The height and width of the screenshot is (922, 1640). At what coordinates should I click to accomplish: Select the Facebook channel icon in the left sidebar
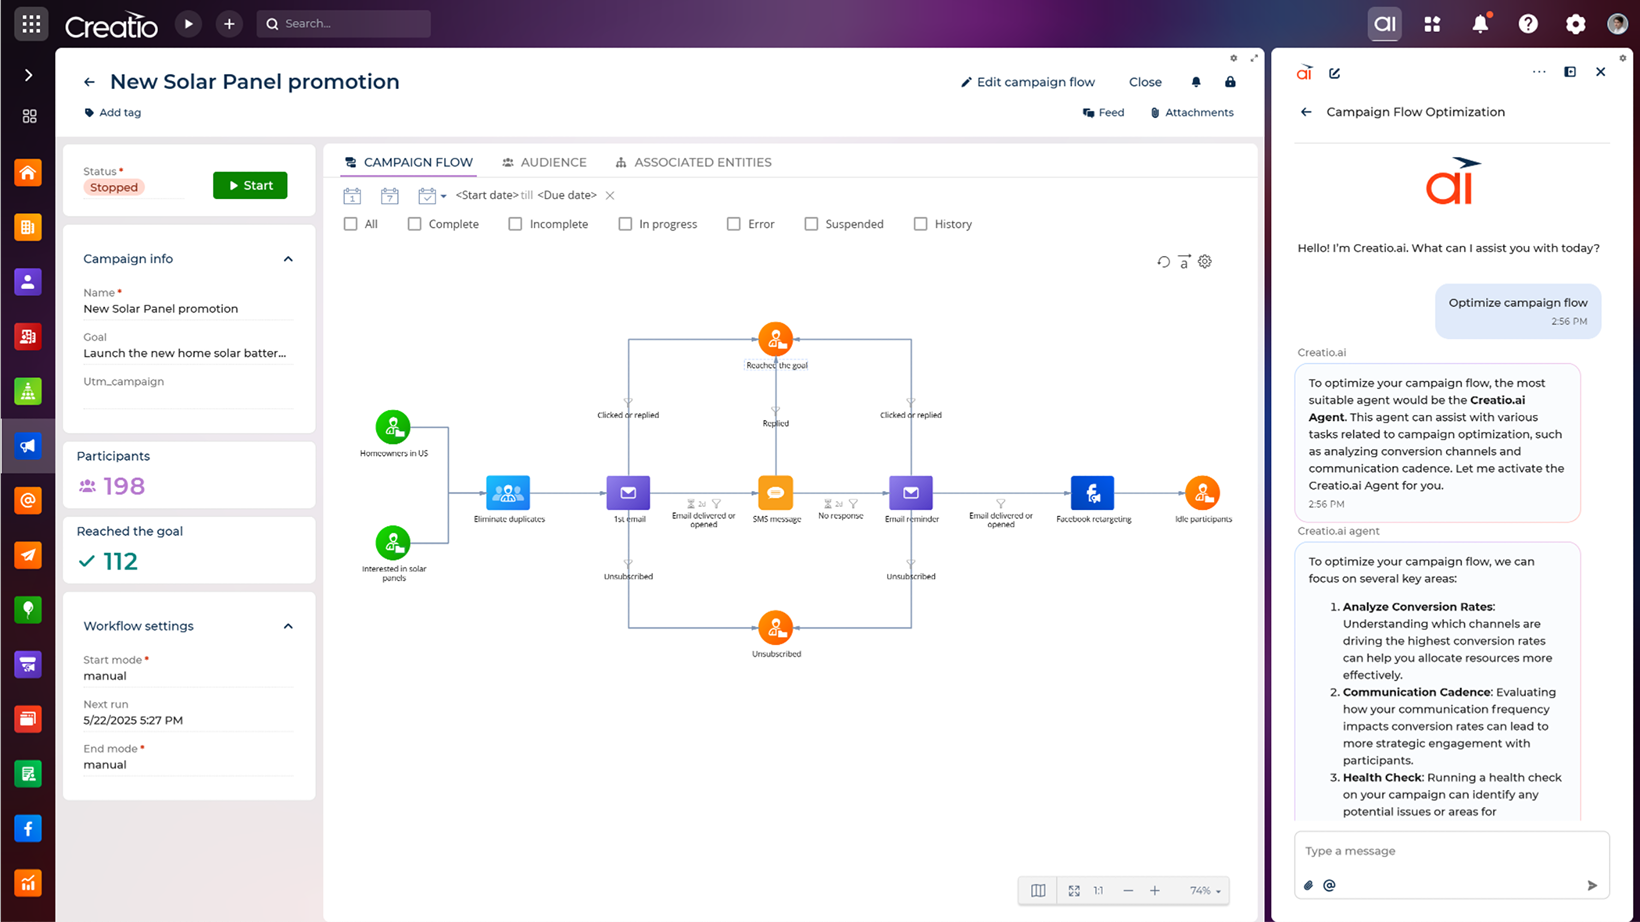tap(27, 828)
